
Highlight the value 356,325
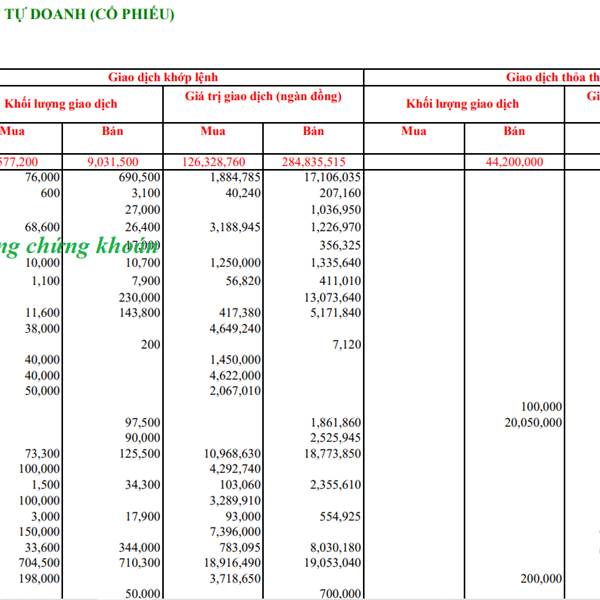(x=340, y=245)
